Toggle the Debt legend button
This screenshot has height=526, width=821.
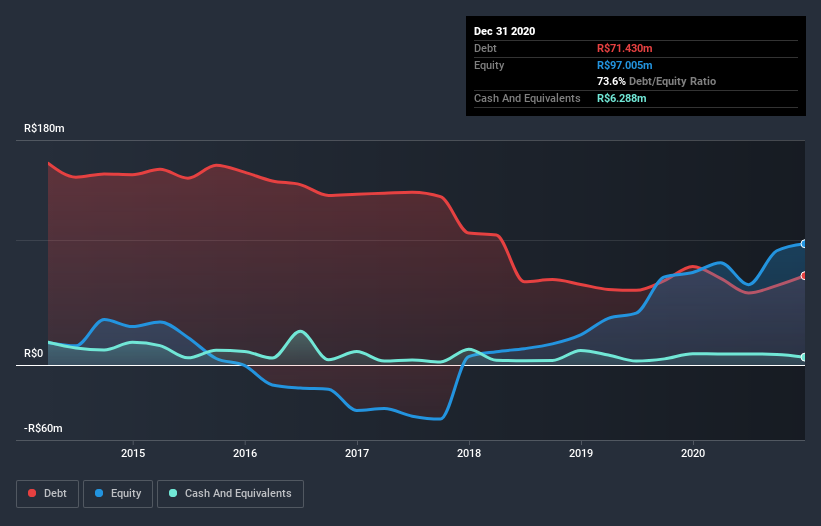[48, 494]
